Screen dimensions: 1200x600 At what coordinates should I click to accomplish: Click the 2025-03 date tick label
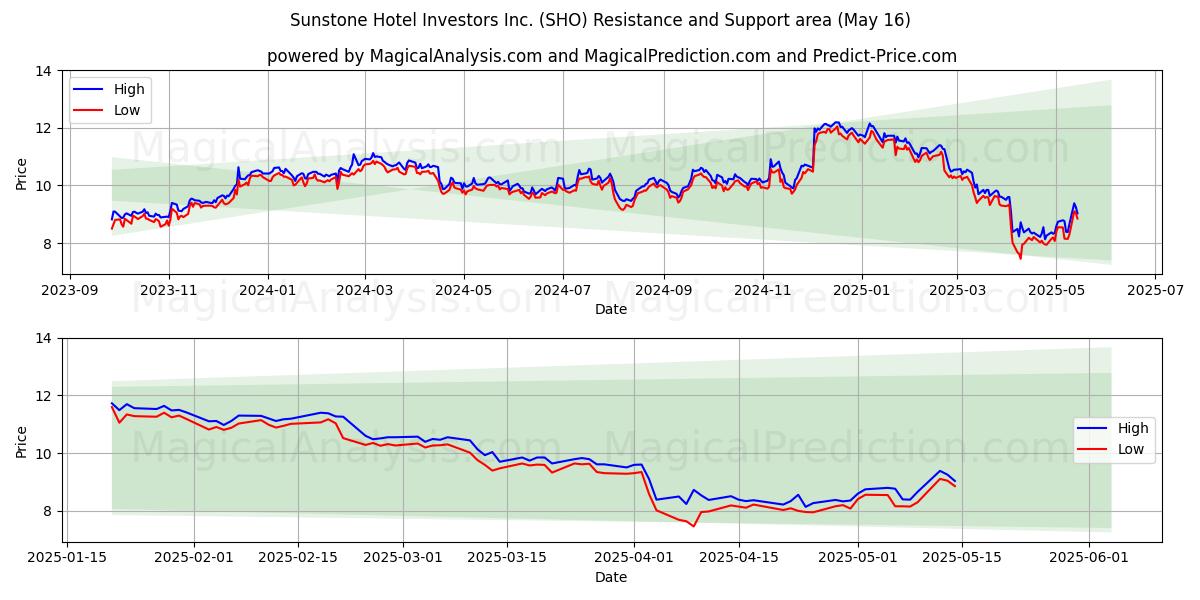click(957, 291)
